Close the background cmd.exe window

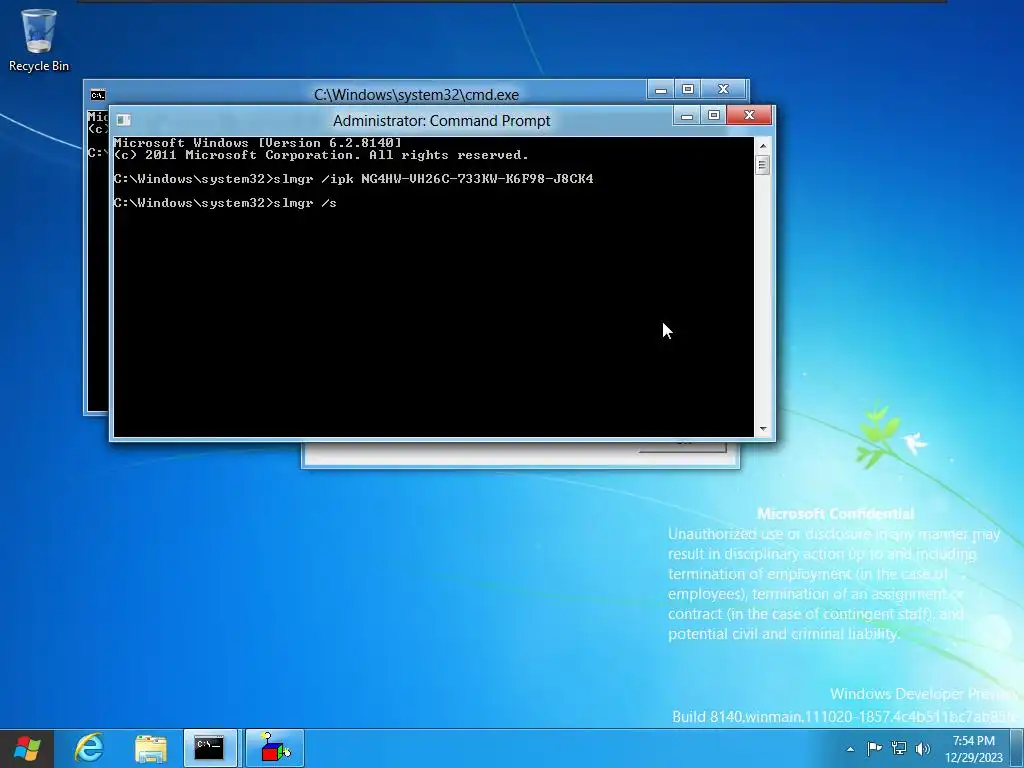coord(723,89)
